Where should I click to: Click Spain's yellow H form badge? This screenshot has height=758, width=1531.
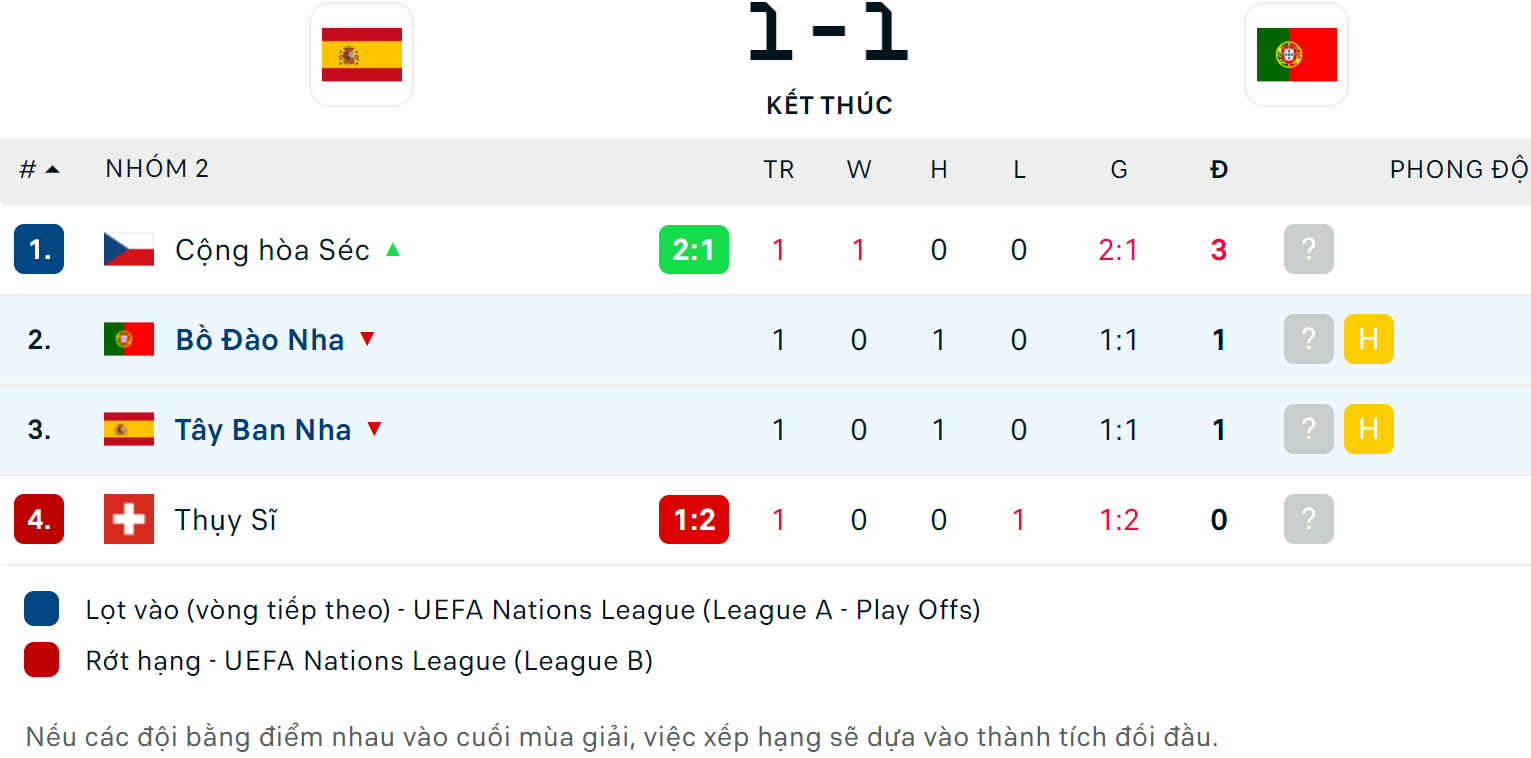tap(1368, 429)
